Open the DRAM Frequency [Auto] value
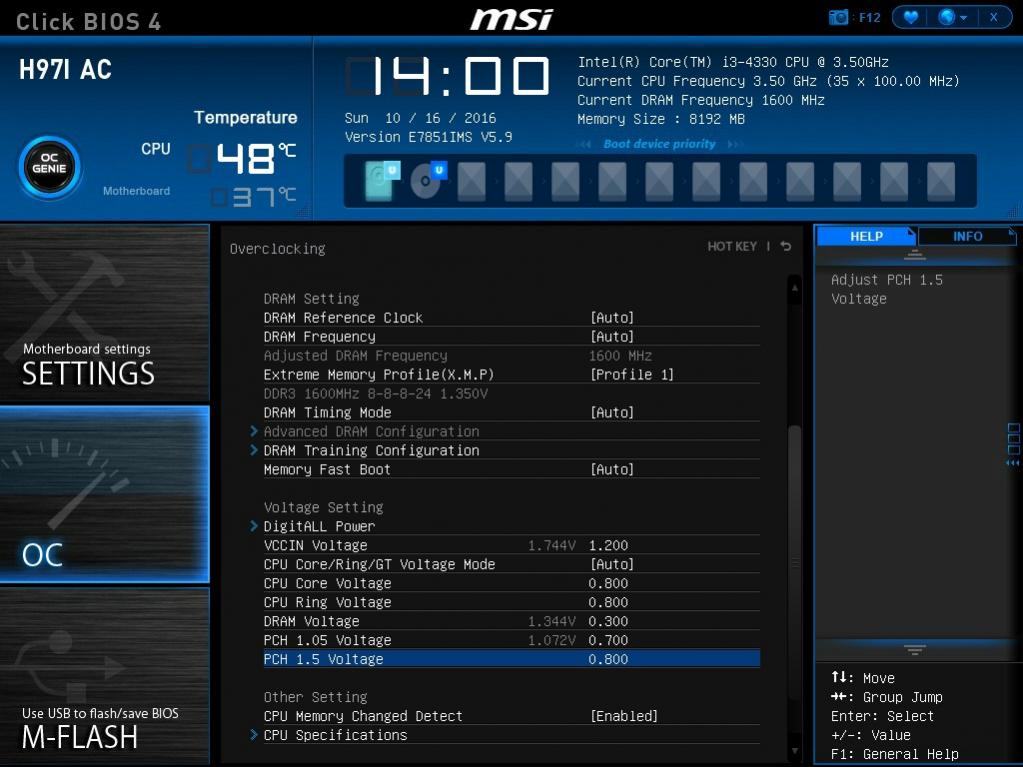Viewport: 1023px width, 767px height. pos(611,337)
